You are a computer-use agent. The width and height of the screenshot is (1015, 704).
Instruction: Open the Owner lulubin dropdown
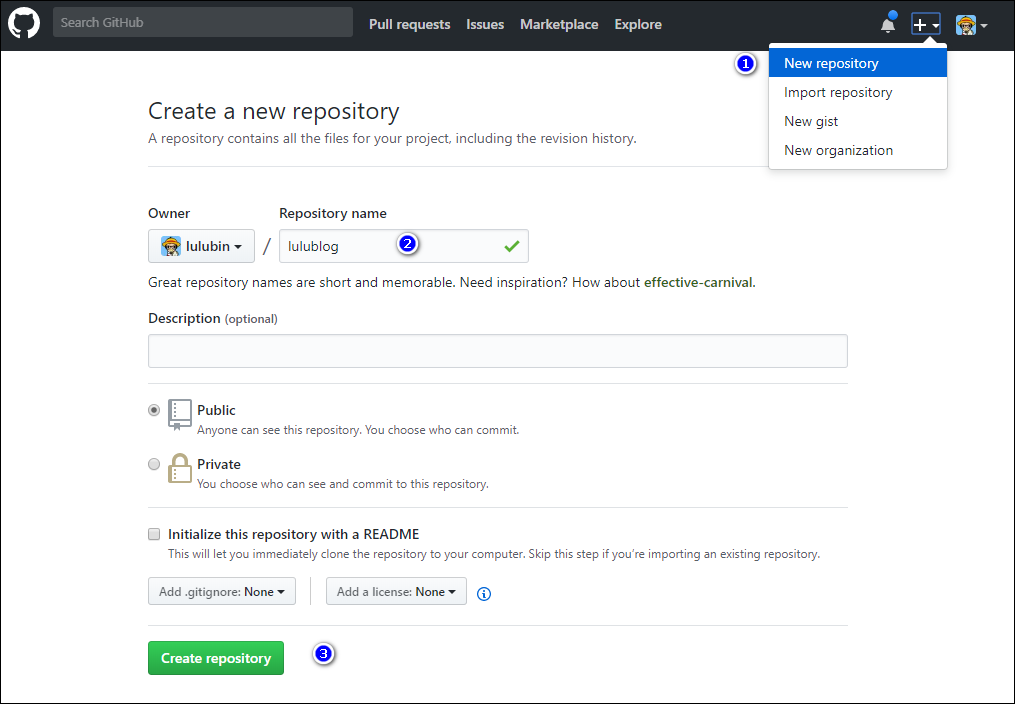click(201, 246)
